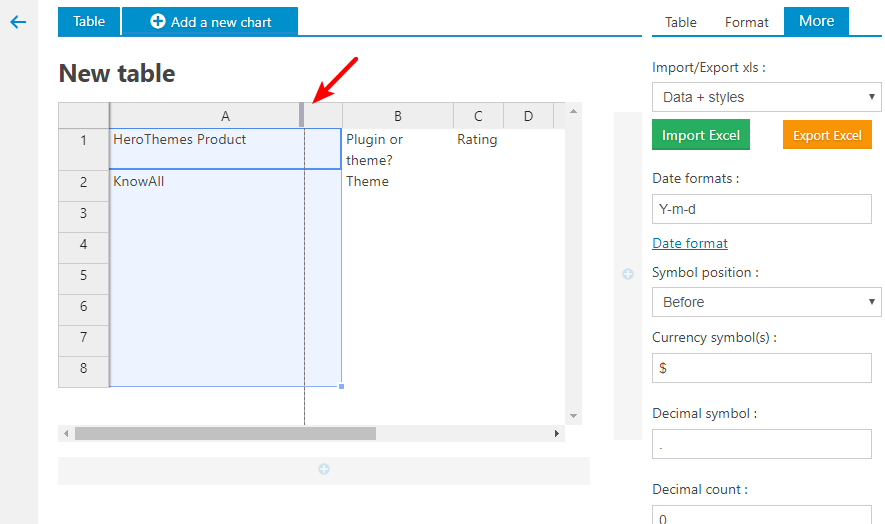
Task: Click the Currency symbol(s) input field
Action: 761,368
